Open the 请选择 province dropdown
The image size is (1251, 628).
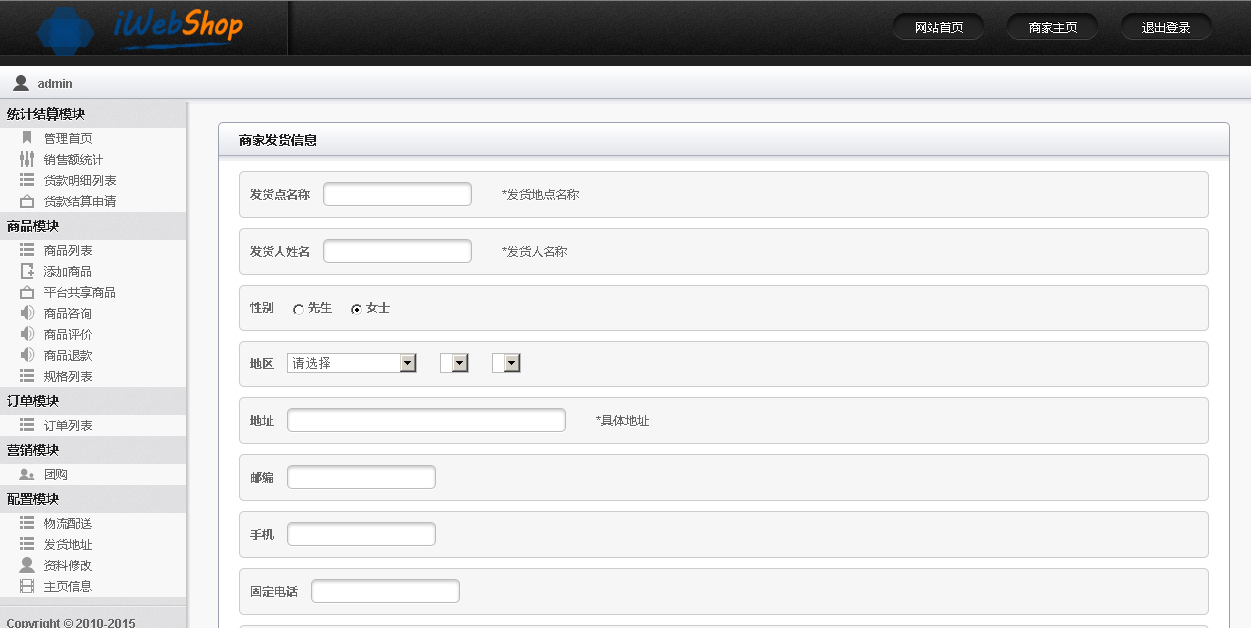[x=352, y=363]
